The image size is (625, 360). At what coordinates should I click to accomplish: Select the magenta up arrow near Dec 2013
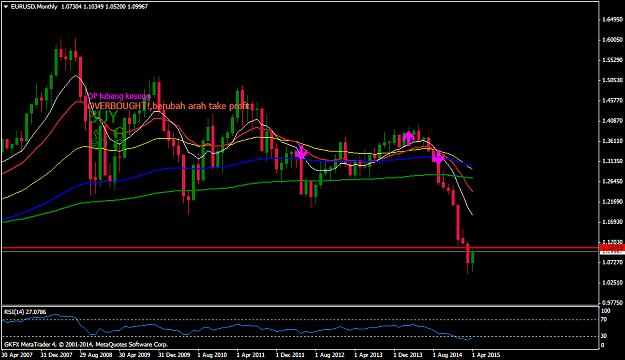click(409, 138)
